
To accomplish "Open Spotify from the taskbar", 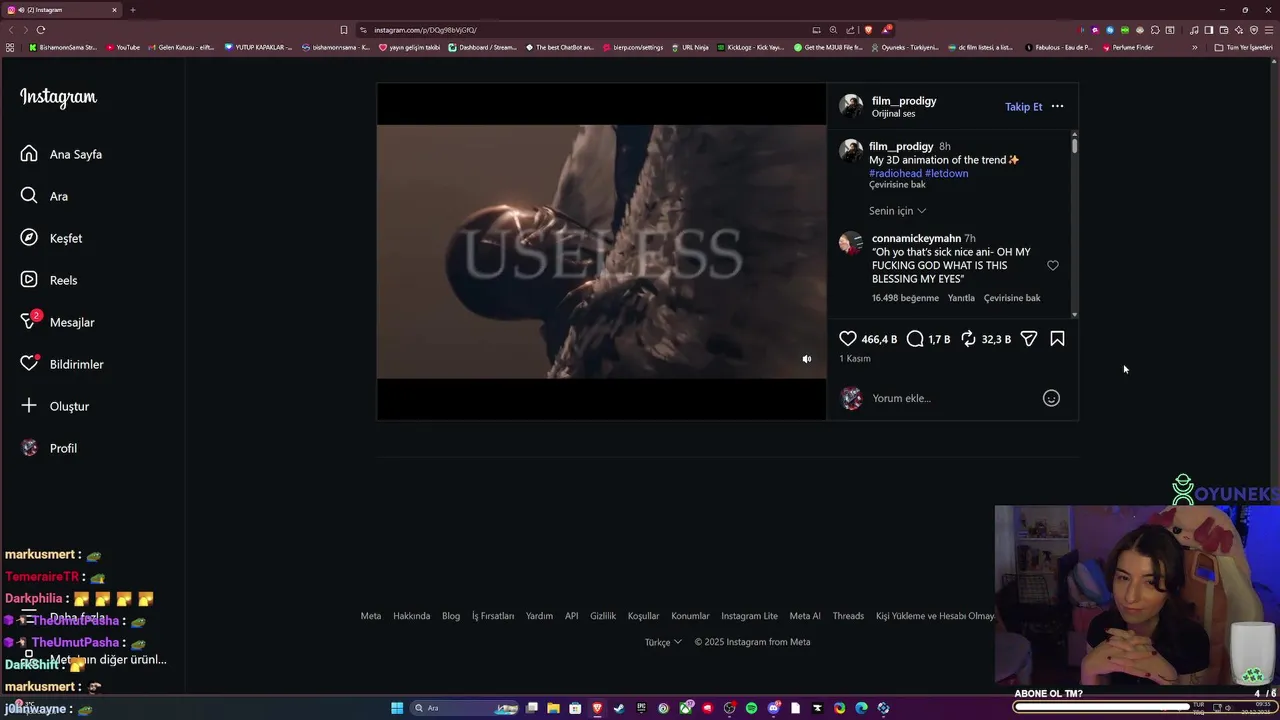I will [751, 708].
